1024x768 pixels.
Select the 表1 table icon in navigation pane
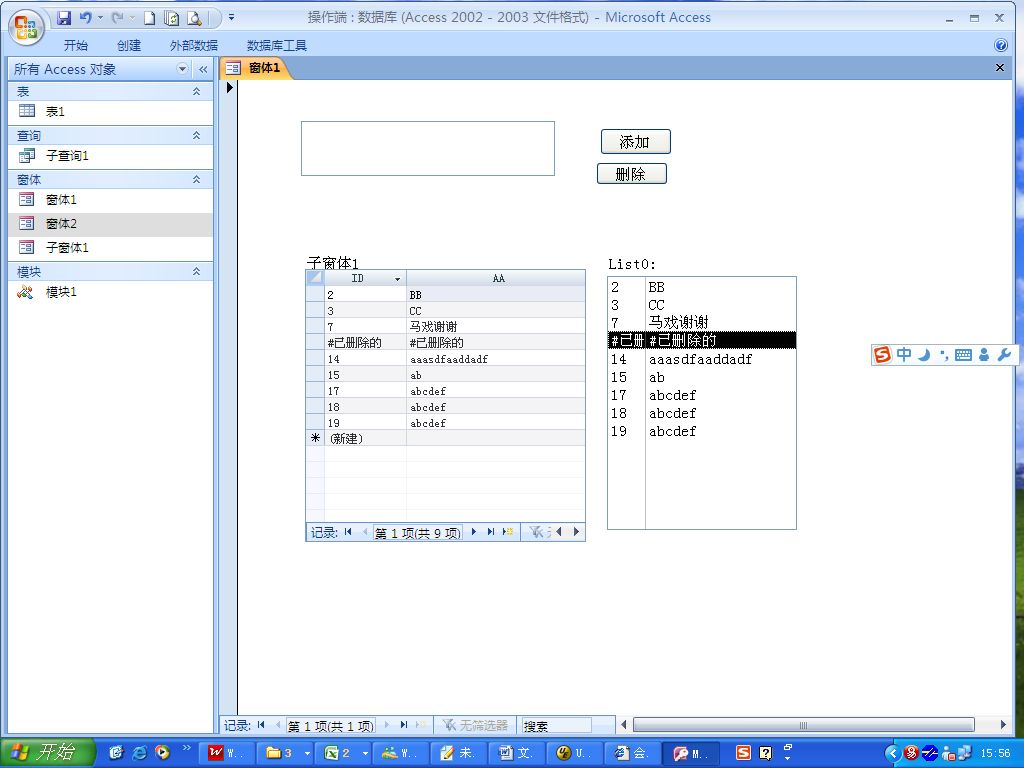27,111
